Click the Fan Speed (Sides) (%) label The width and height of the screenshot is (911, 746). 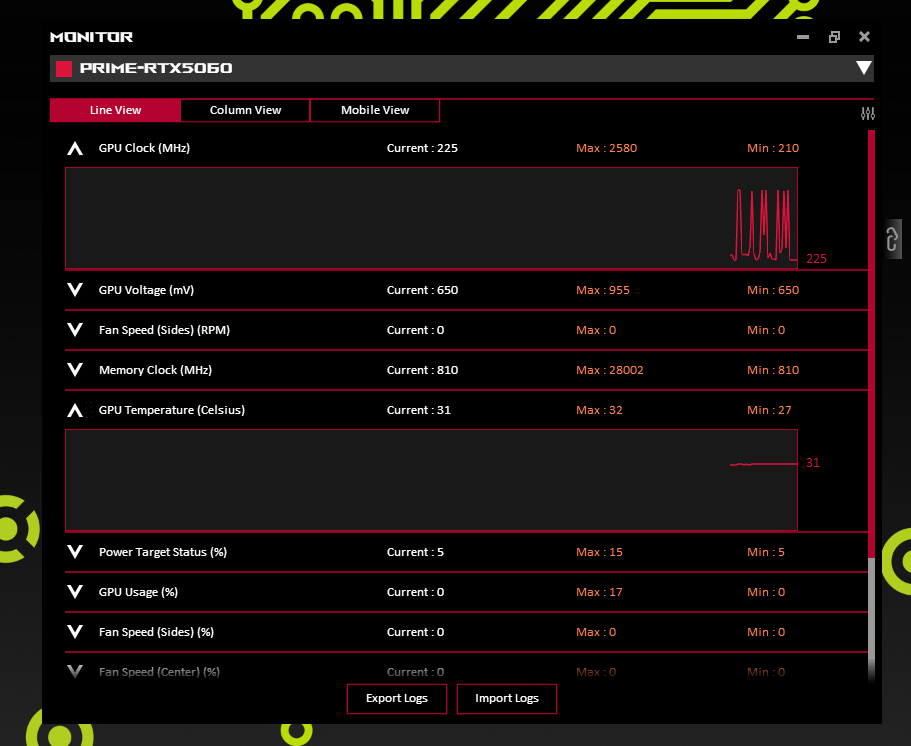156,632
